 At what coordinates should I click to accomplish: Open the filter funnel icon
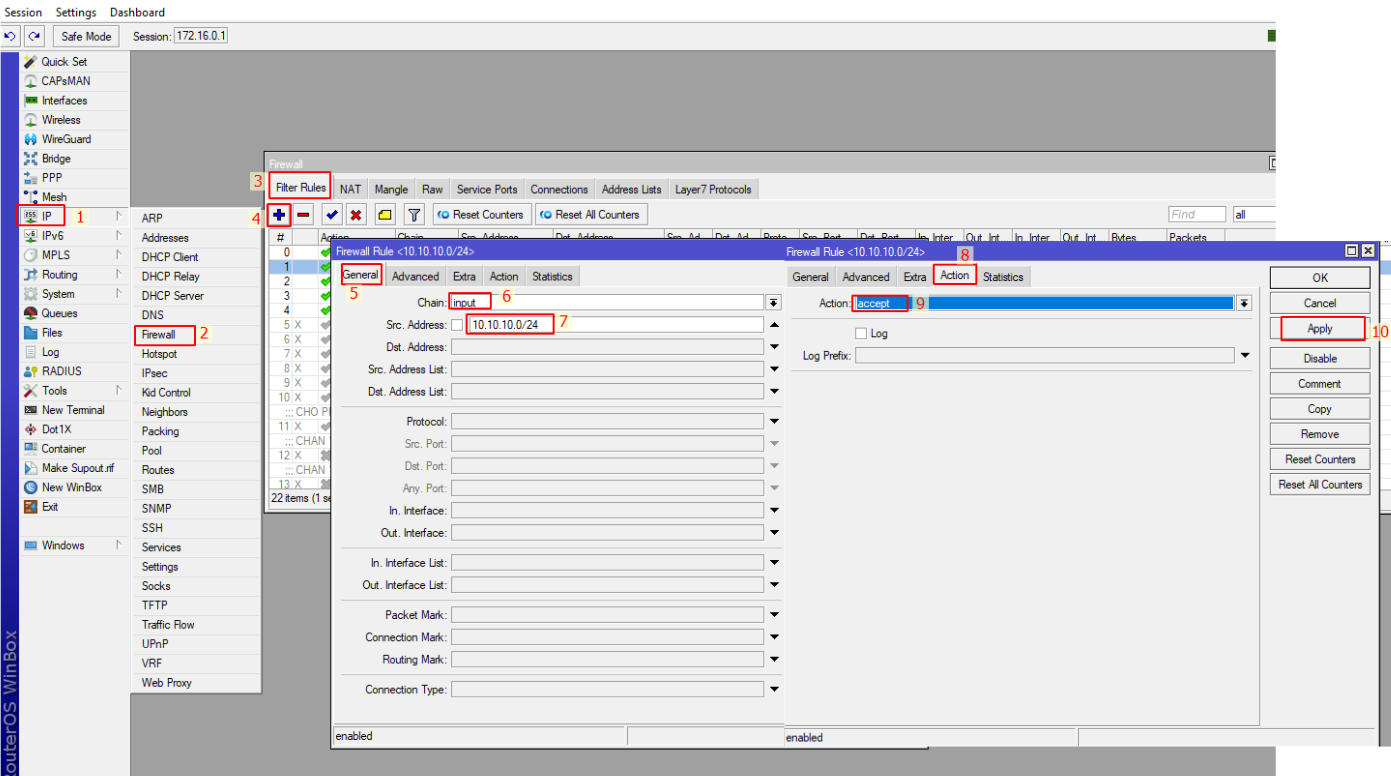coord(414,215)
